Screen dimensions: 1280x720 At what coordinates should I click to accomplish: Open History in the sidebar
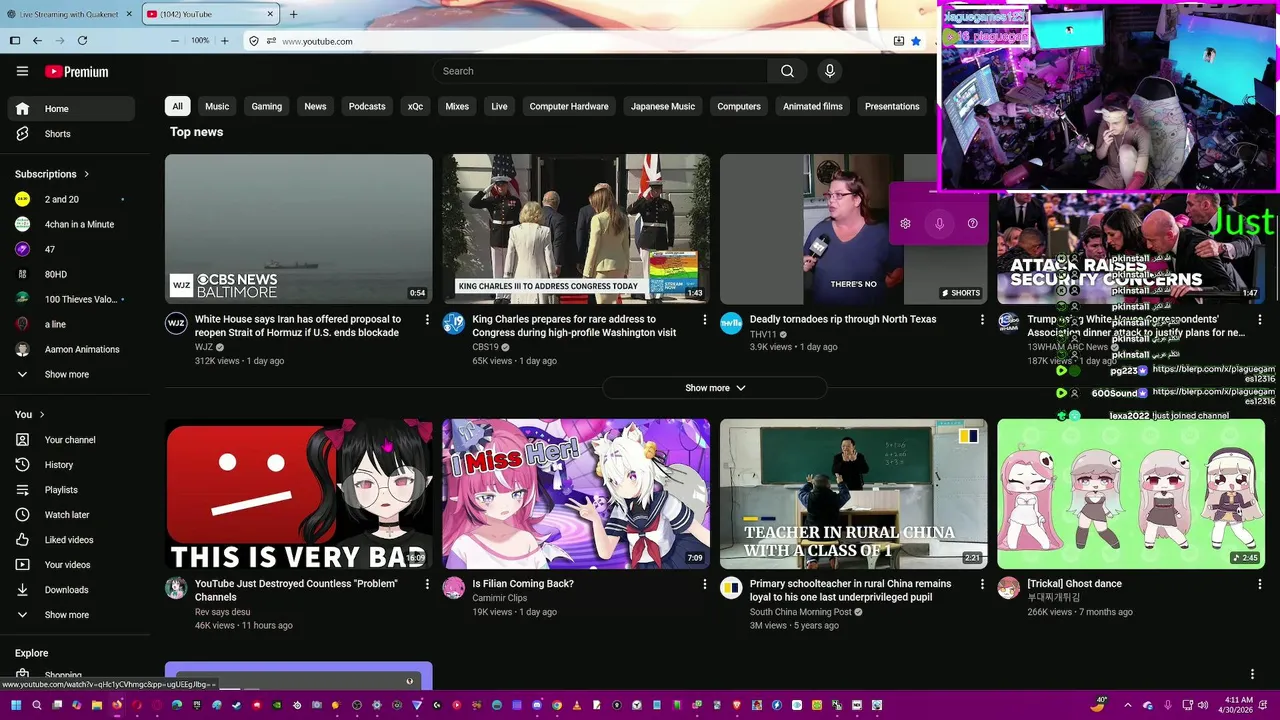coord(71,465)
